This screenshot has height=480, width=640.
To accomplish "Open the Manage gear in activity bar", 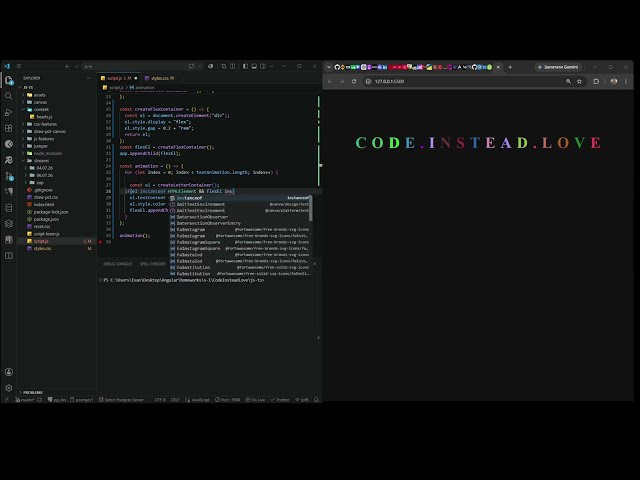I will pos(9,388).
